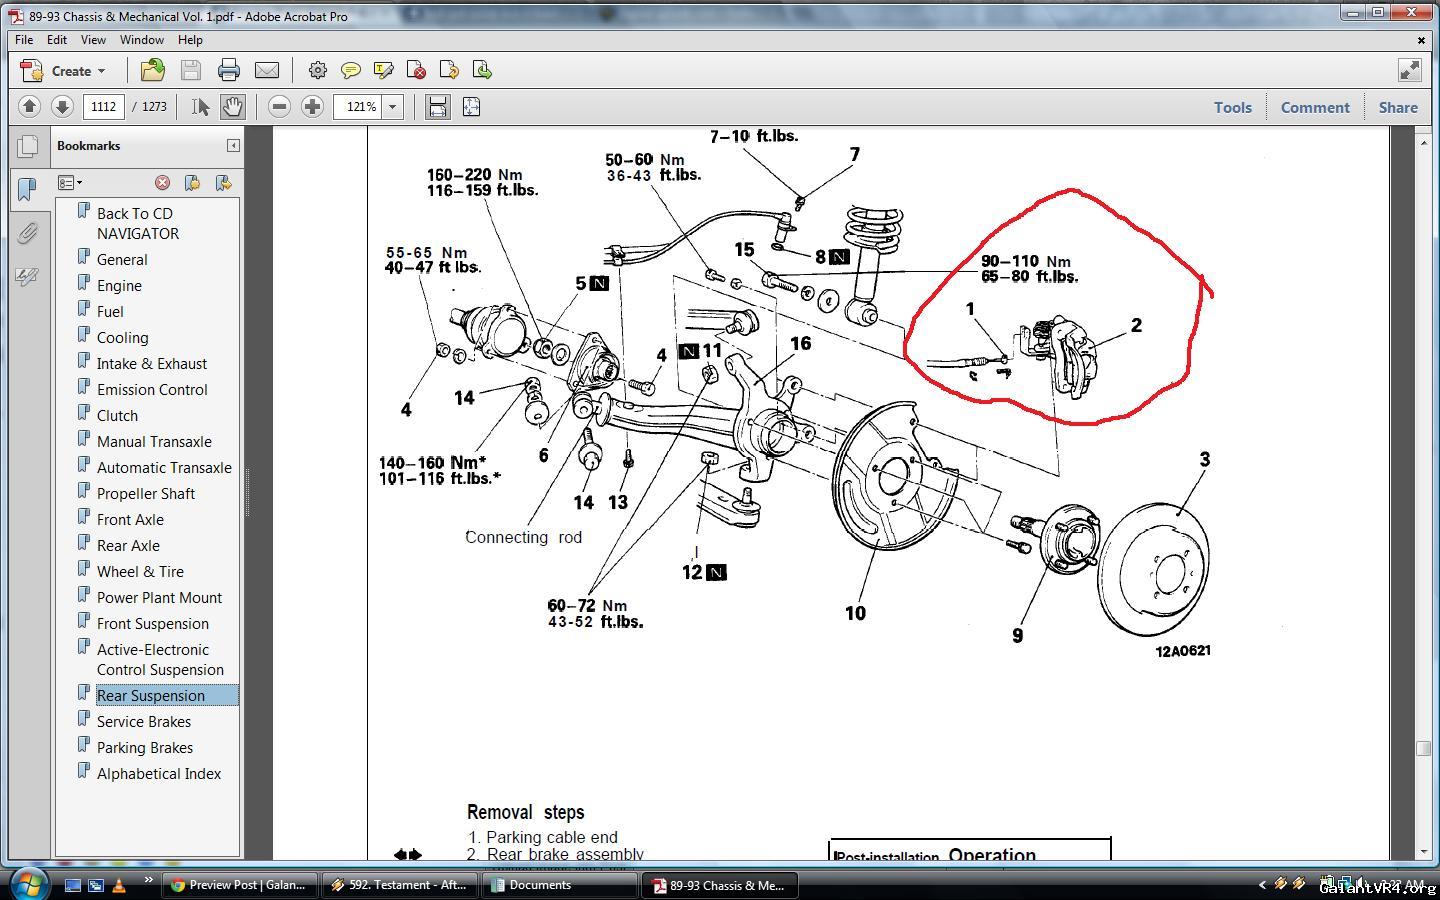1440x900 pixels.
Task: Expand the zoom percentage dropdown arrow
Action: (393, 106)
